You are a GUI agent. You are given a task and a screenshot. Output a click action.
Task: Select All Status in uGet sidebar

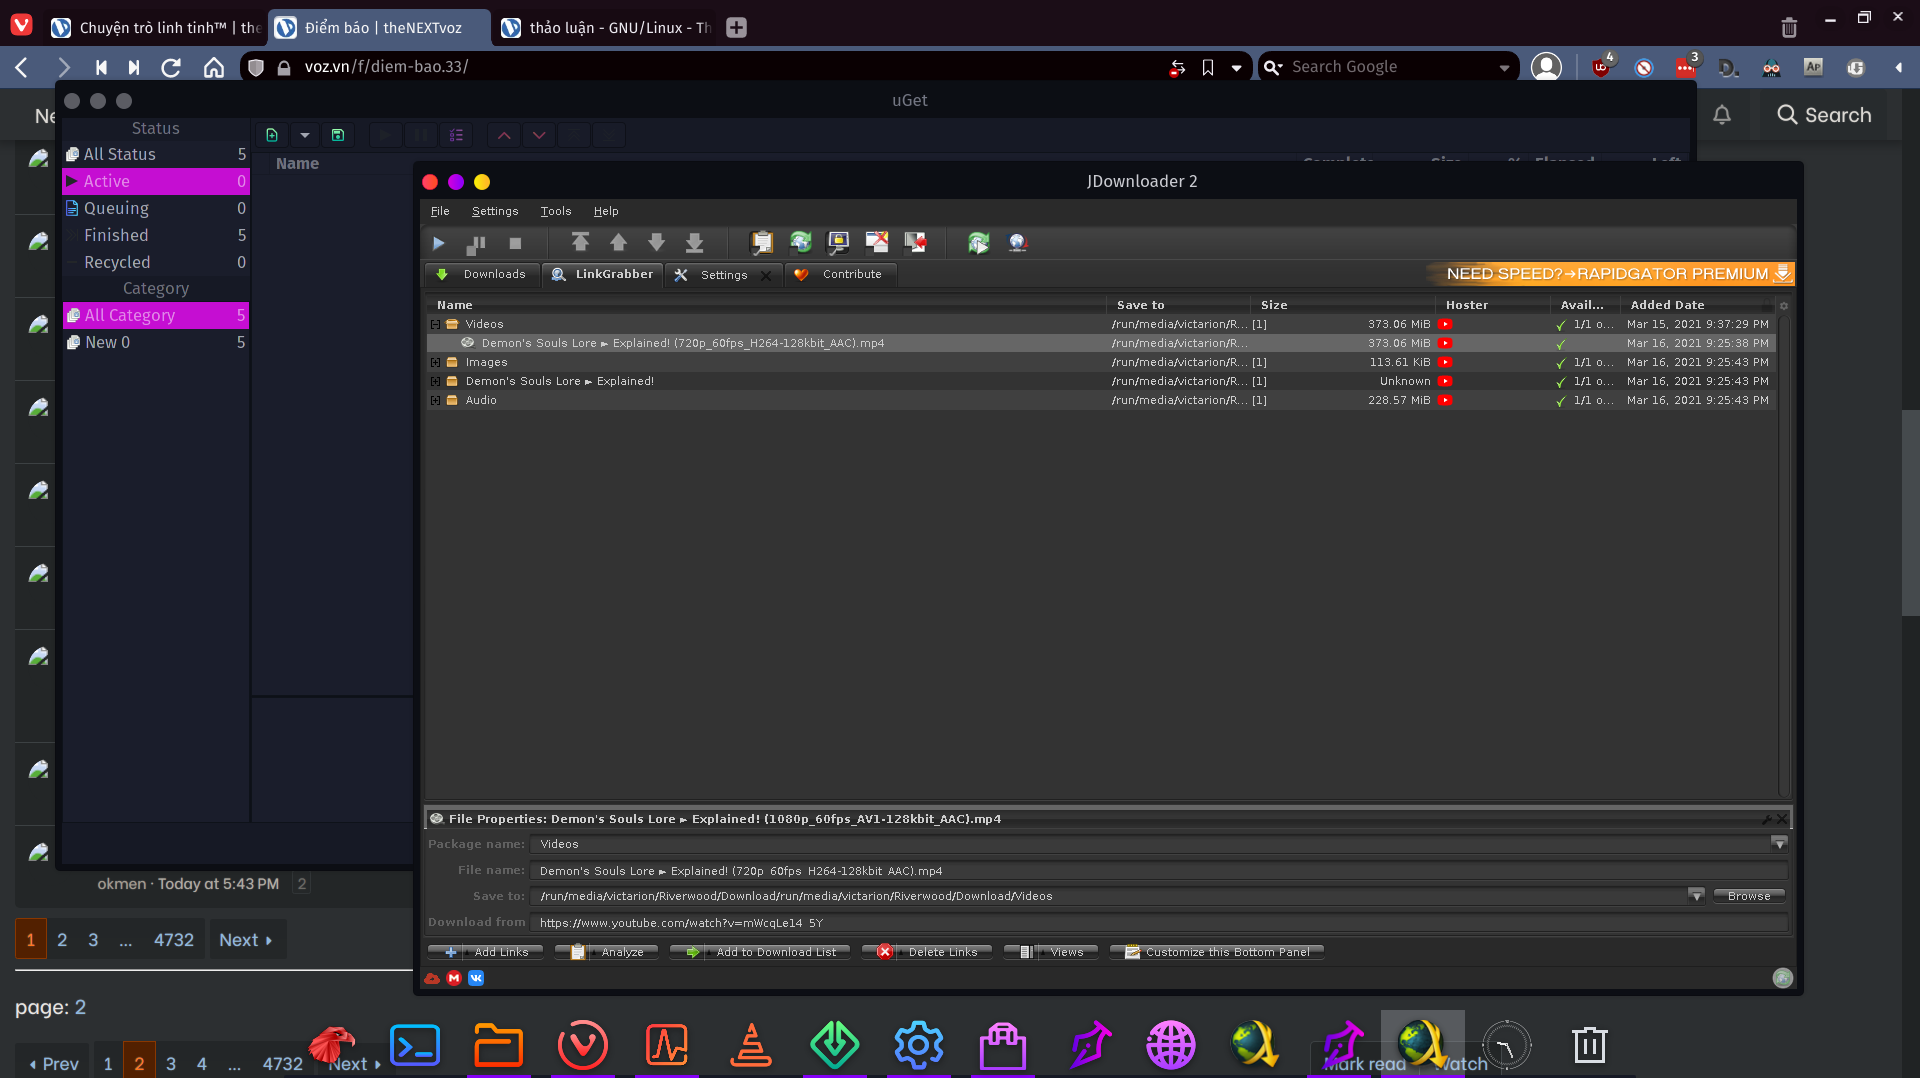(156, 154)
